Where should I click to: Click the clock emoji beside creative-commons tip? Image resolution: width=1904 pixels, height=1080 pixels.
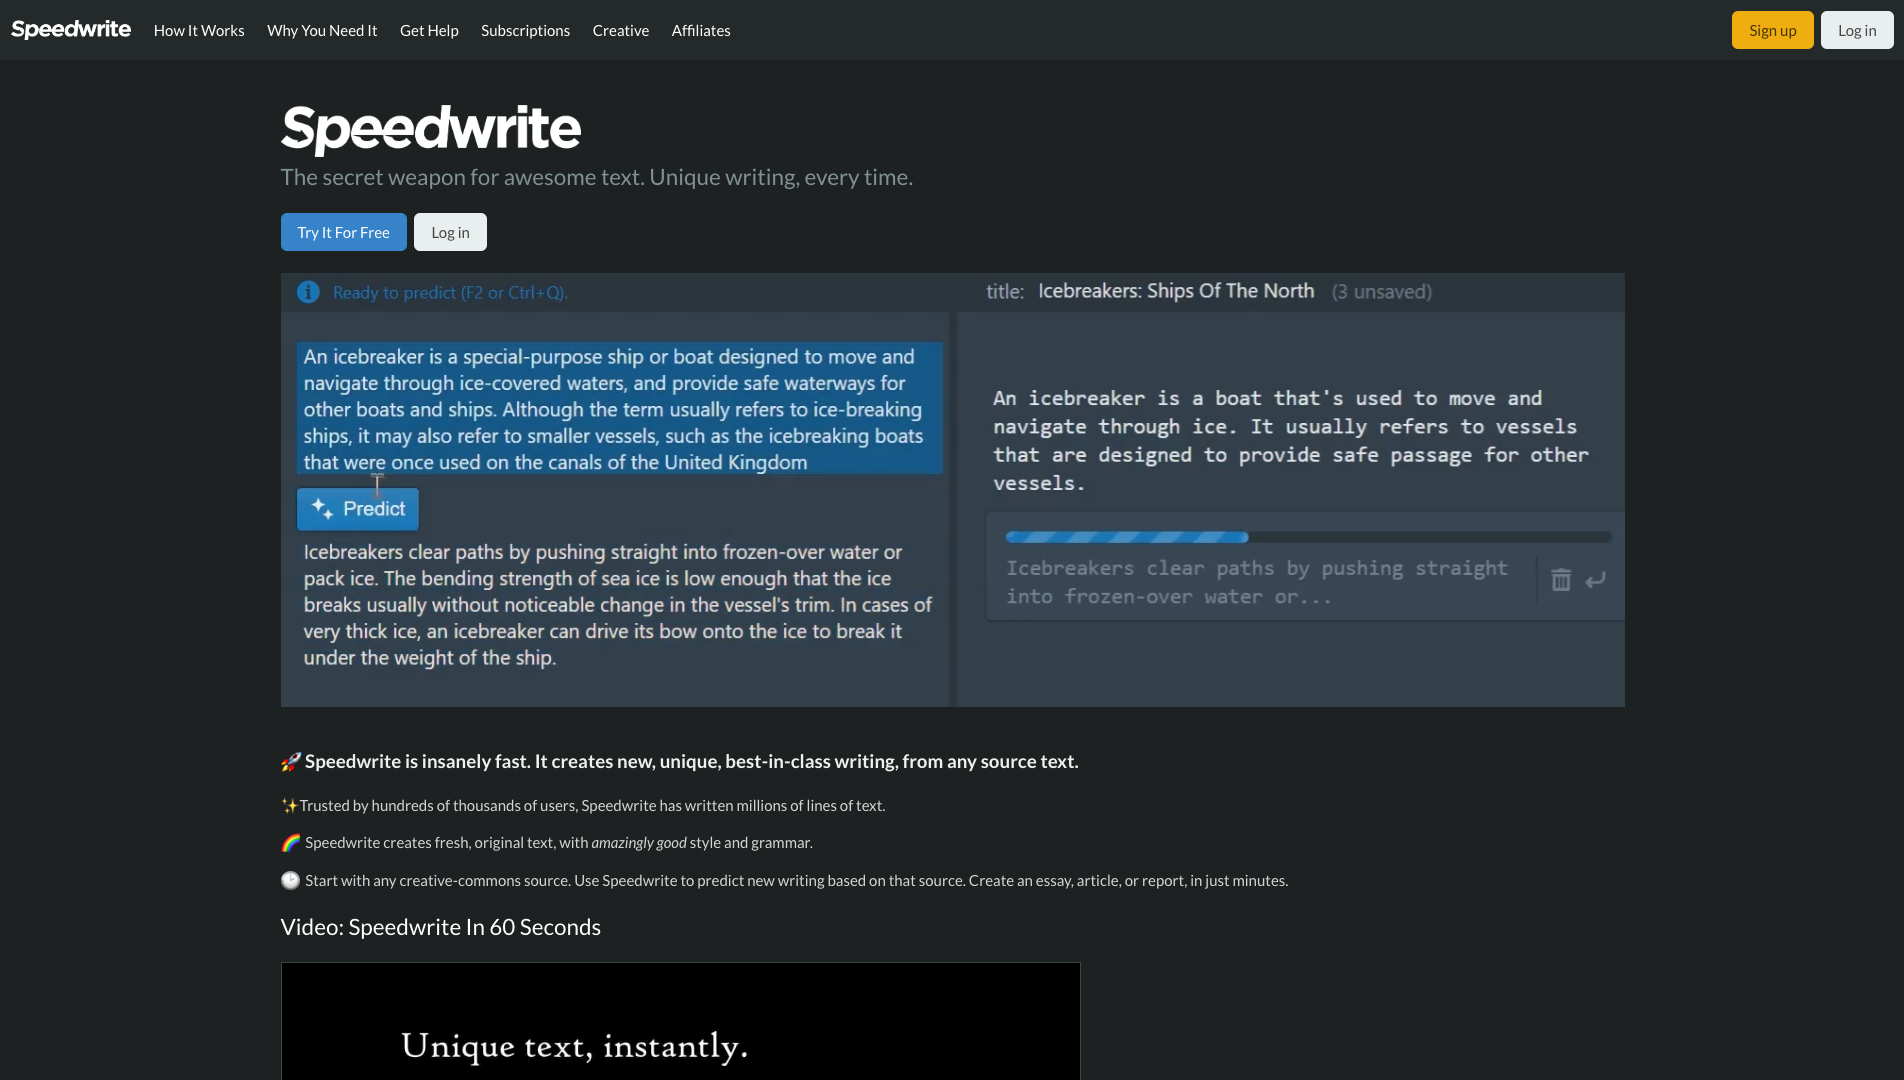290,880
